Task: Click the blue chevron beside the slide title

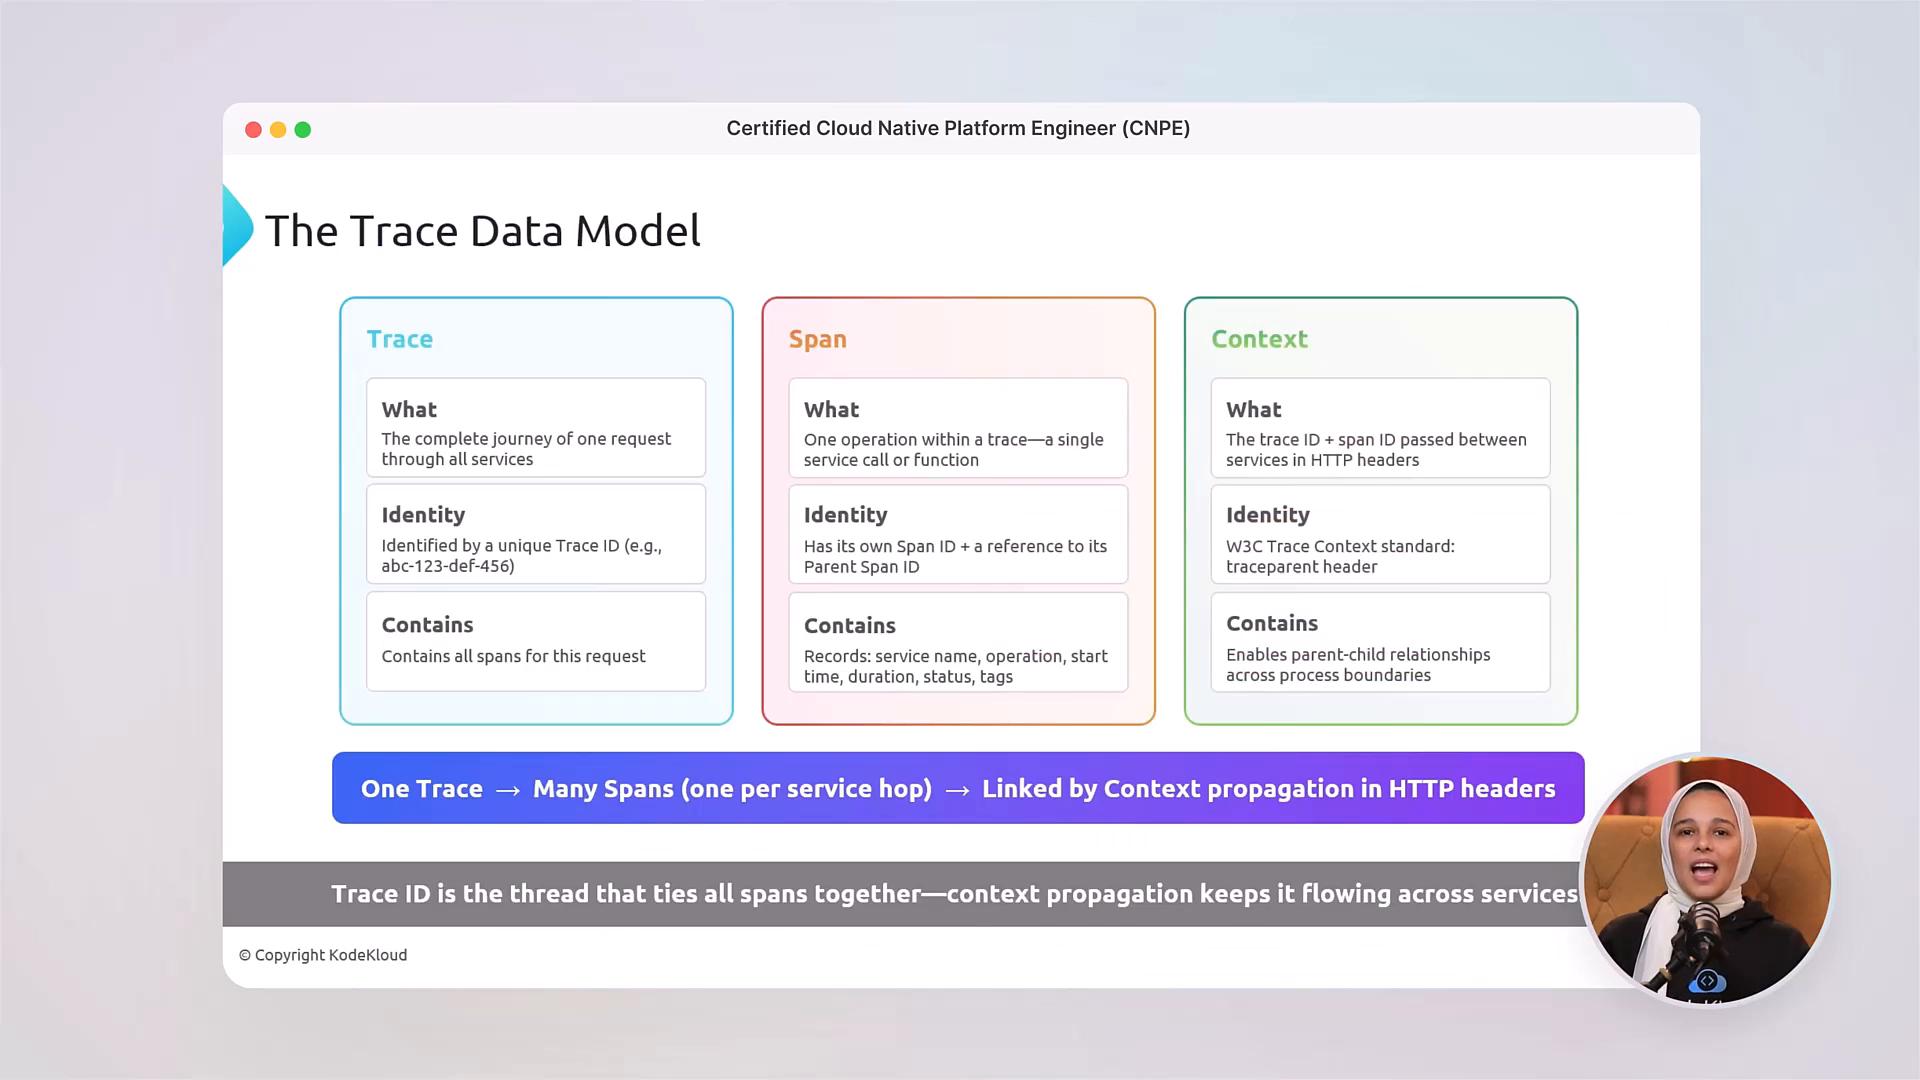Action: pyautogui.click(x=237, y=226)
